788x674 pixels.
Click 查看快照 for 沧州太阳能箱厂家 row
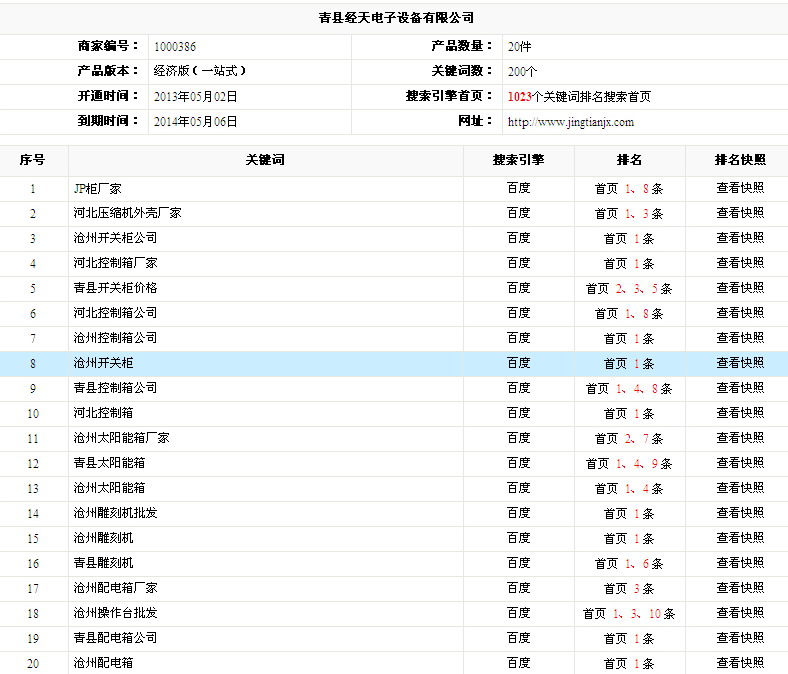pos(740,438)
